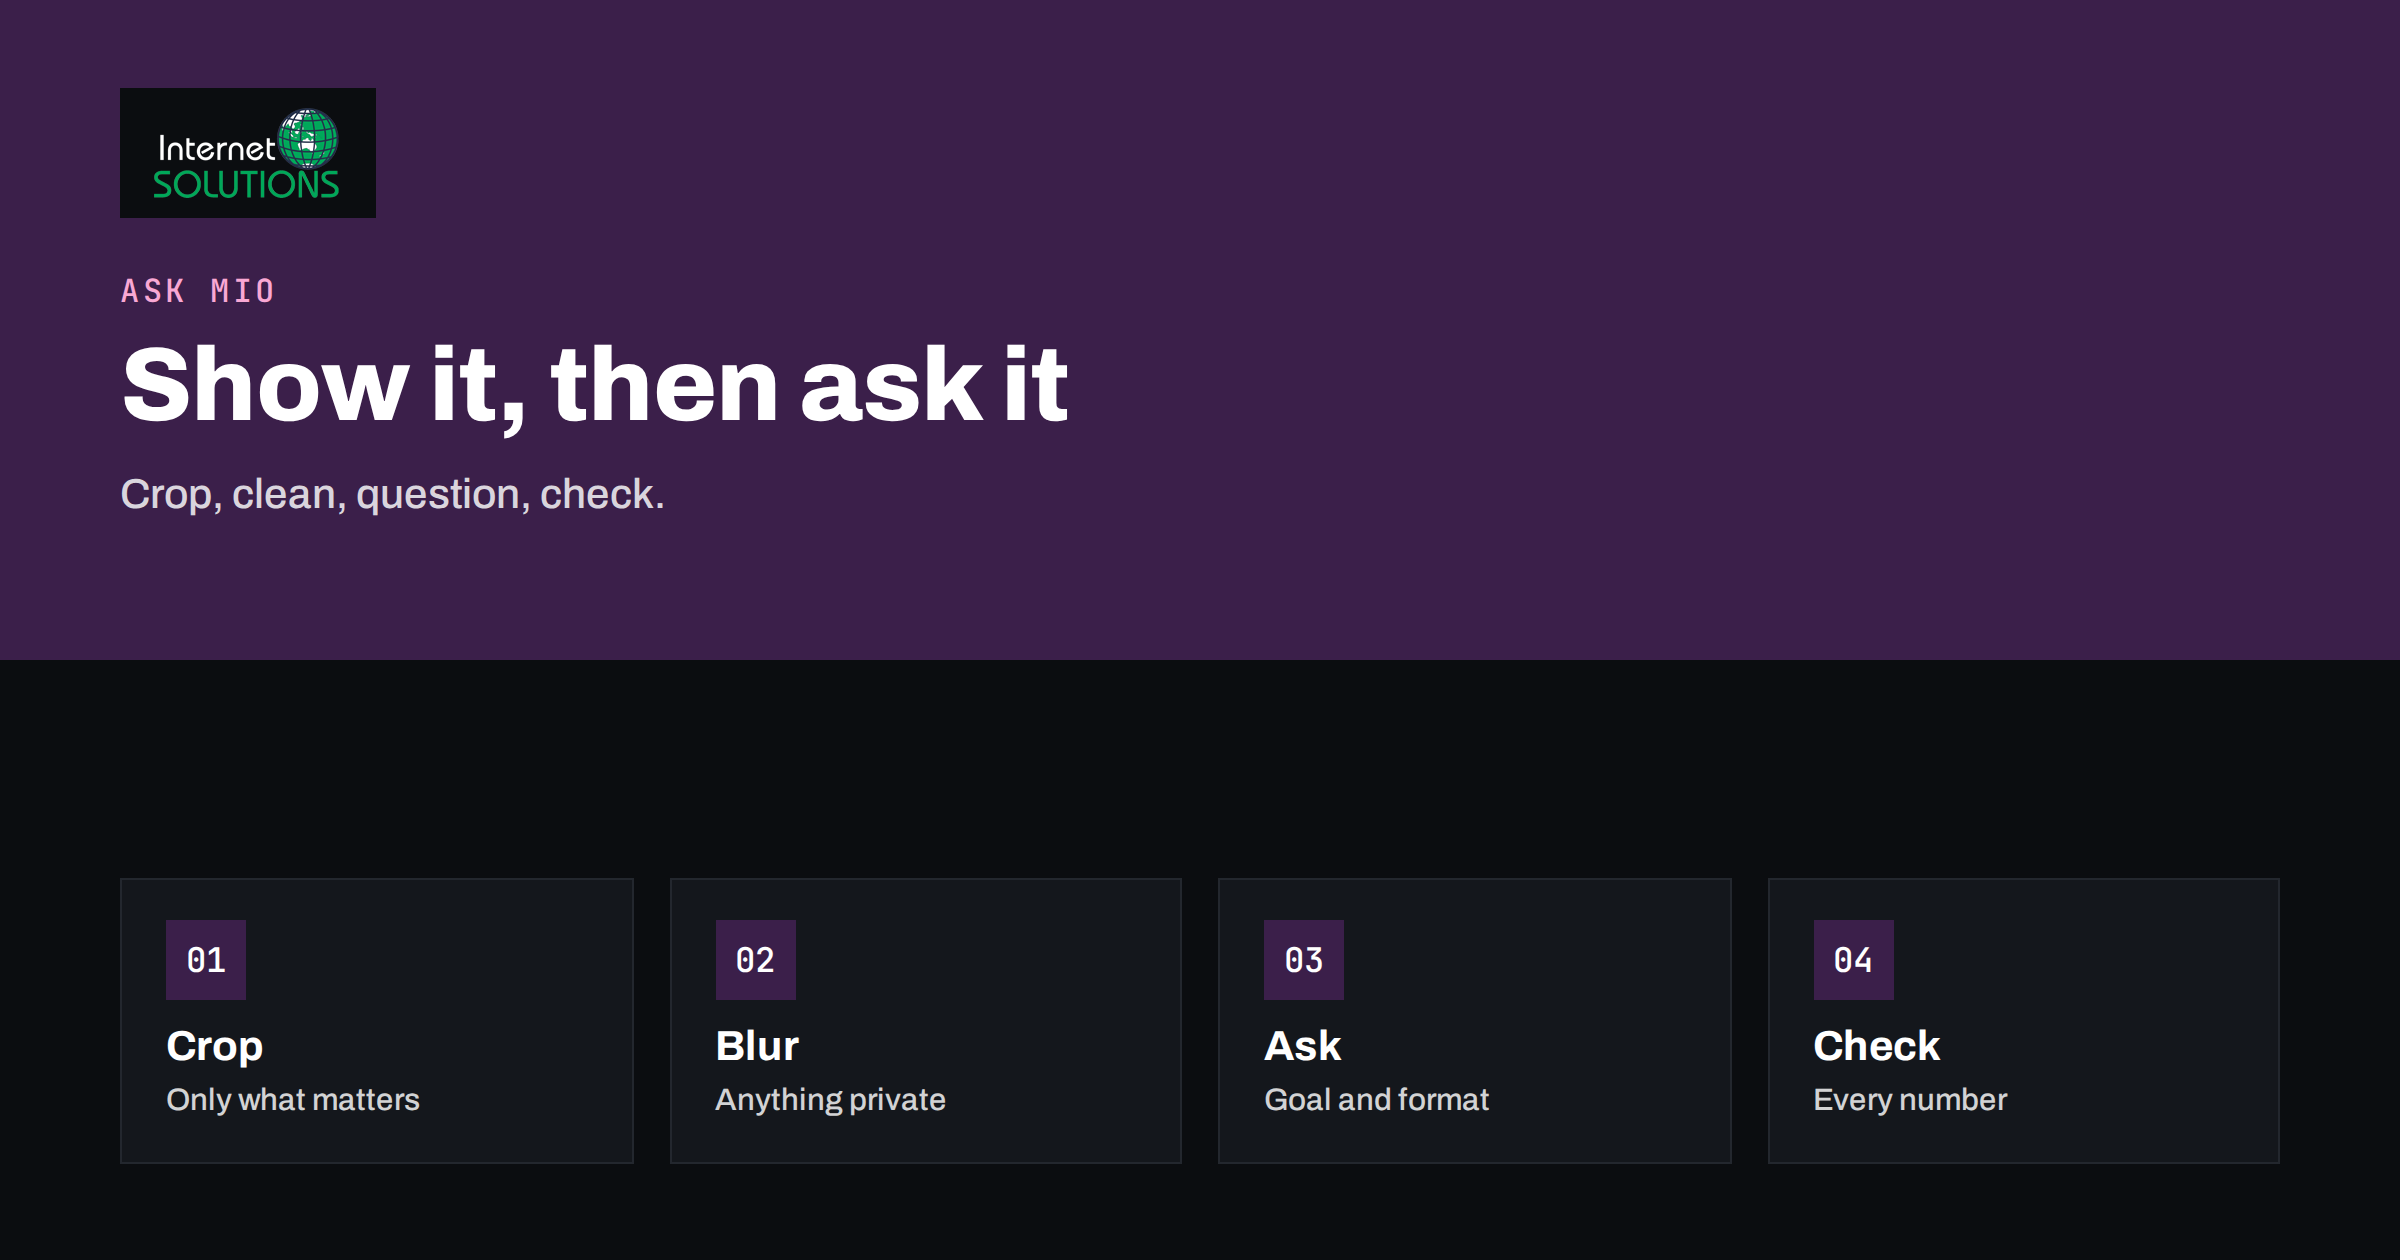
Task: Click the word Internet in the logo
Action: 216,149
